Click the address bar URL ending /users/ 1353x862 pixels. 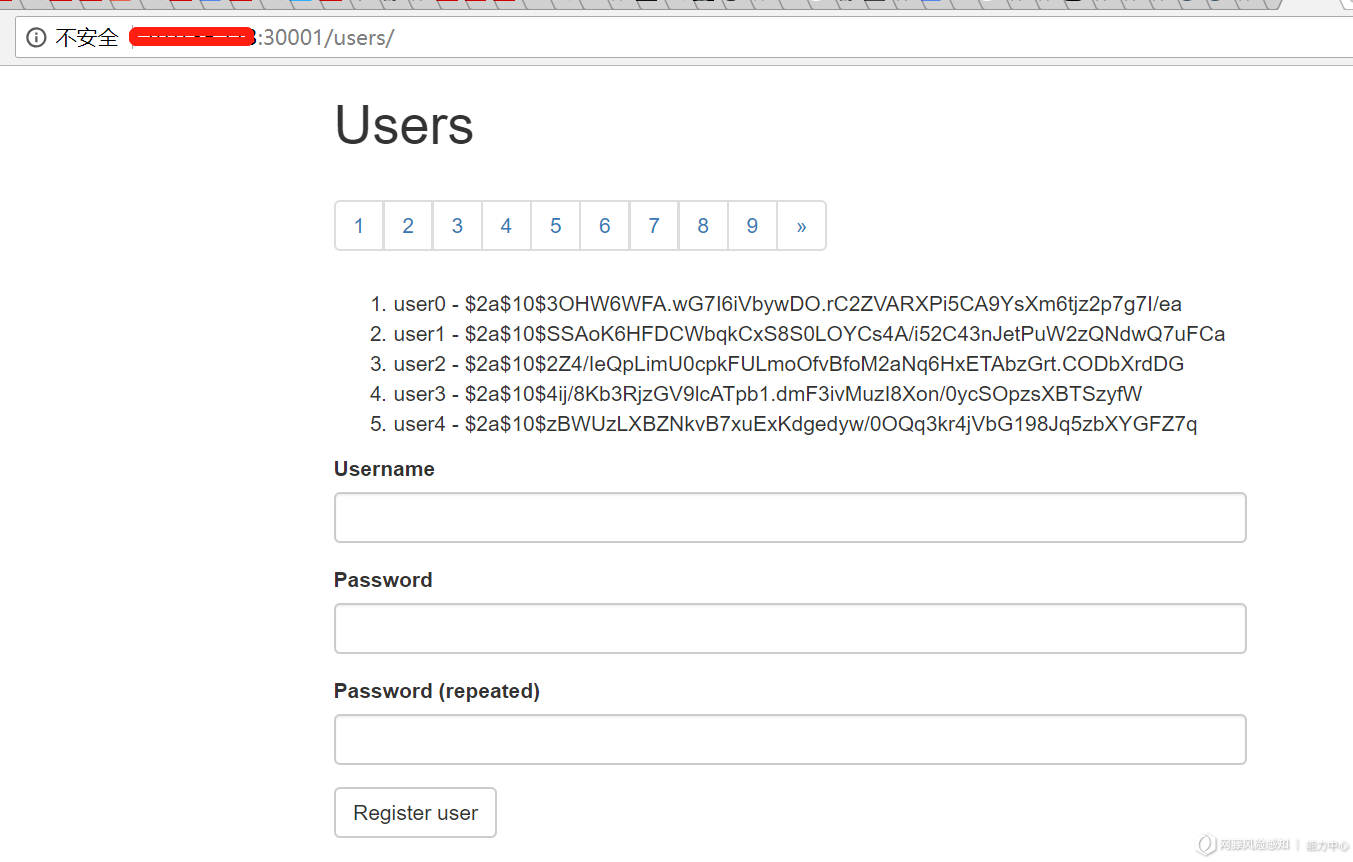click(263, 38)
